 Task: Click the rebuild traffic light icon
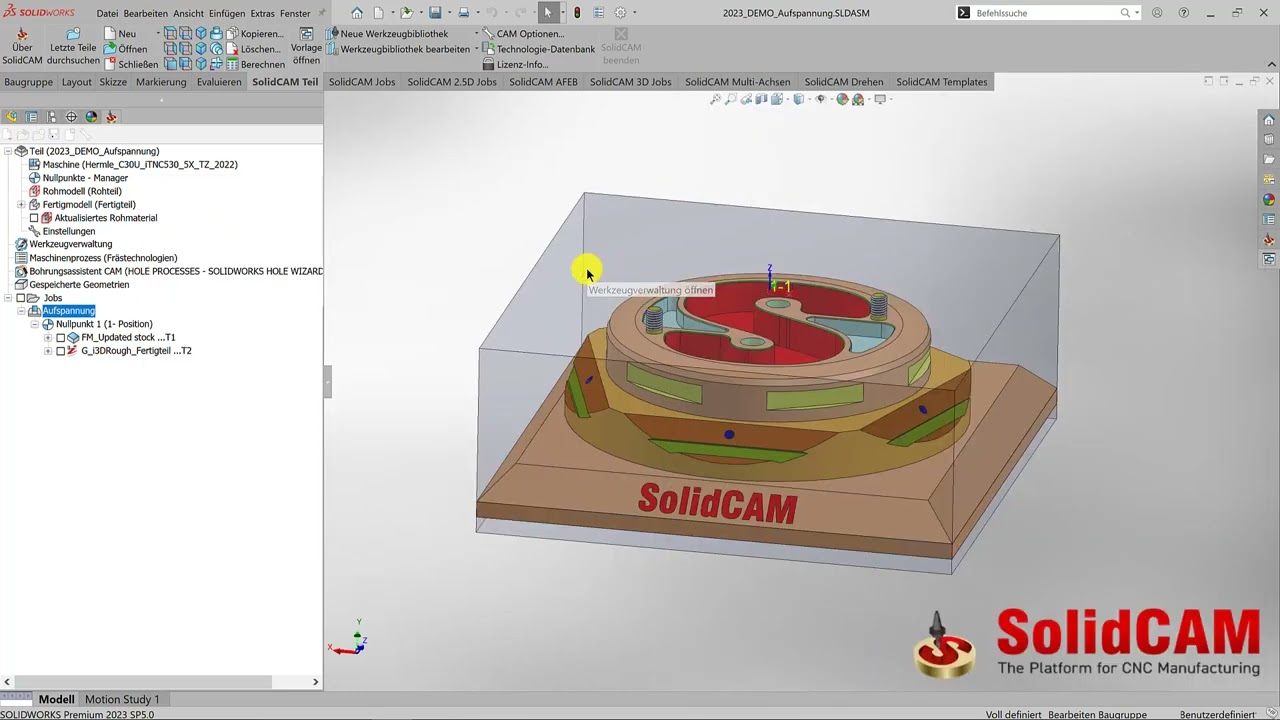coord(577,13)
